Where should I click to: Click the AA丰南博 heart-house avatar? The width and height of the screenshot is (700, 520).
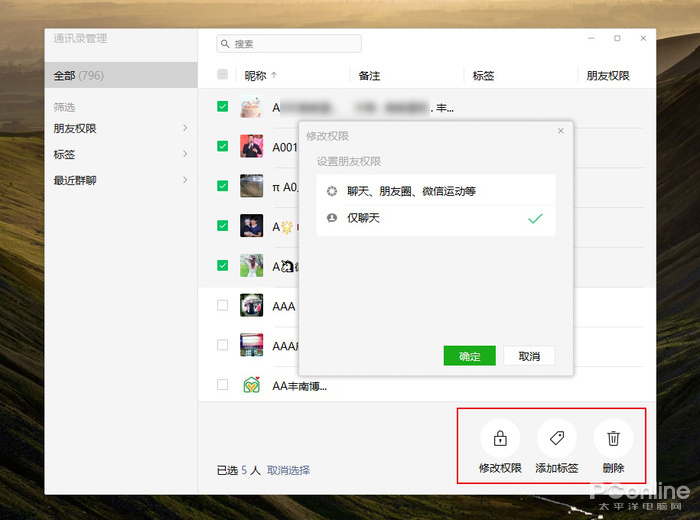coord(252,385)
